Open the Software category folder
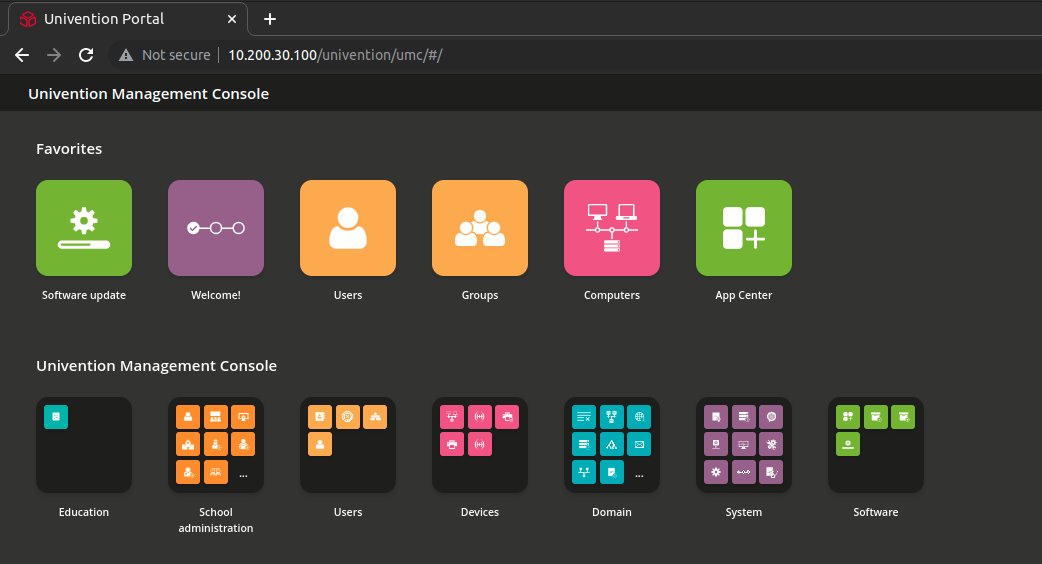Screen dimensions: 1042x564 (876, 445)
